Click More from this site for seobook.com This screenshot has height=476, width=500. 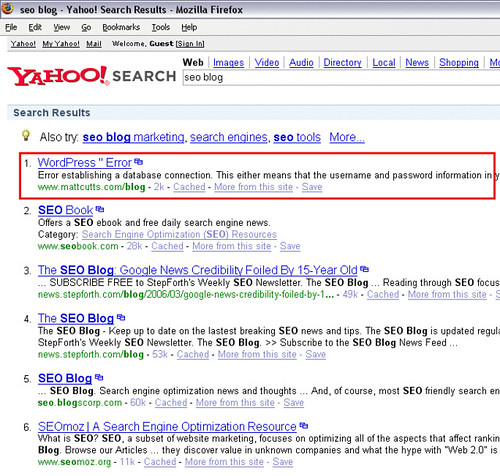click(x=232, y=246)
